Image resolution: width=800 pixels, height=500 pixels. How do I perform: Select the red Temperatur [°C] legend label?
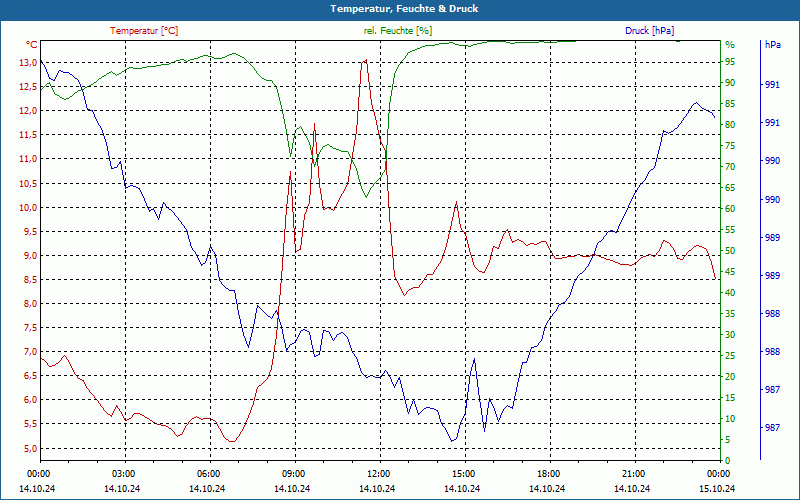click(x=144, y=31)
